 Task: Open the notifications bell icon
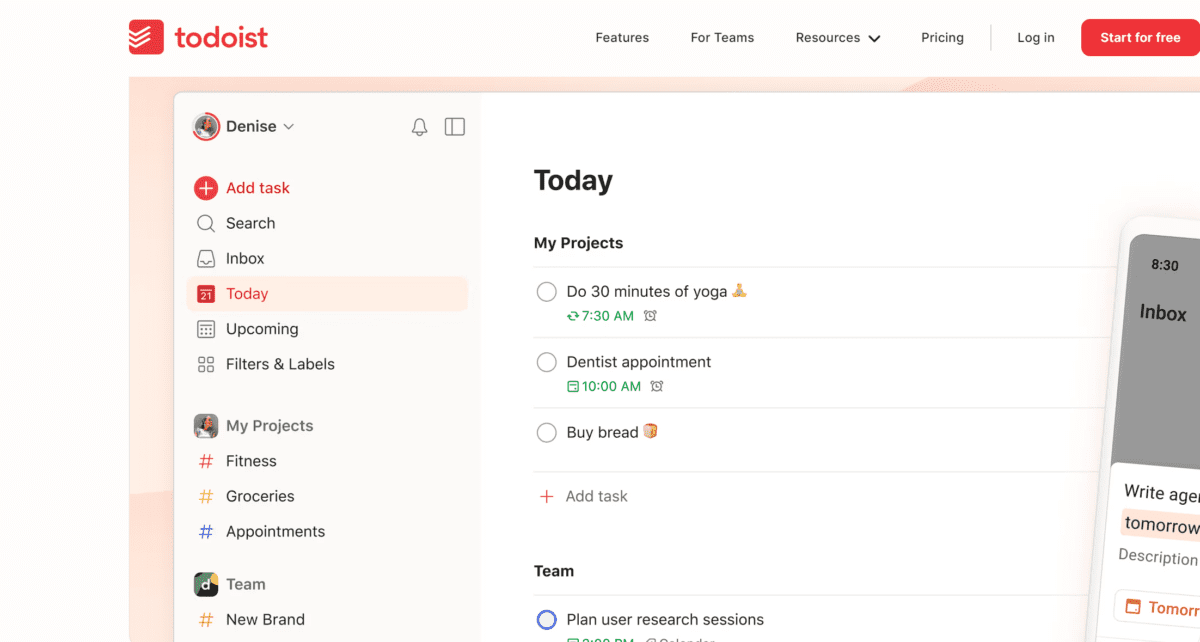420,127
